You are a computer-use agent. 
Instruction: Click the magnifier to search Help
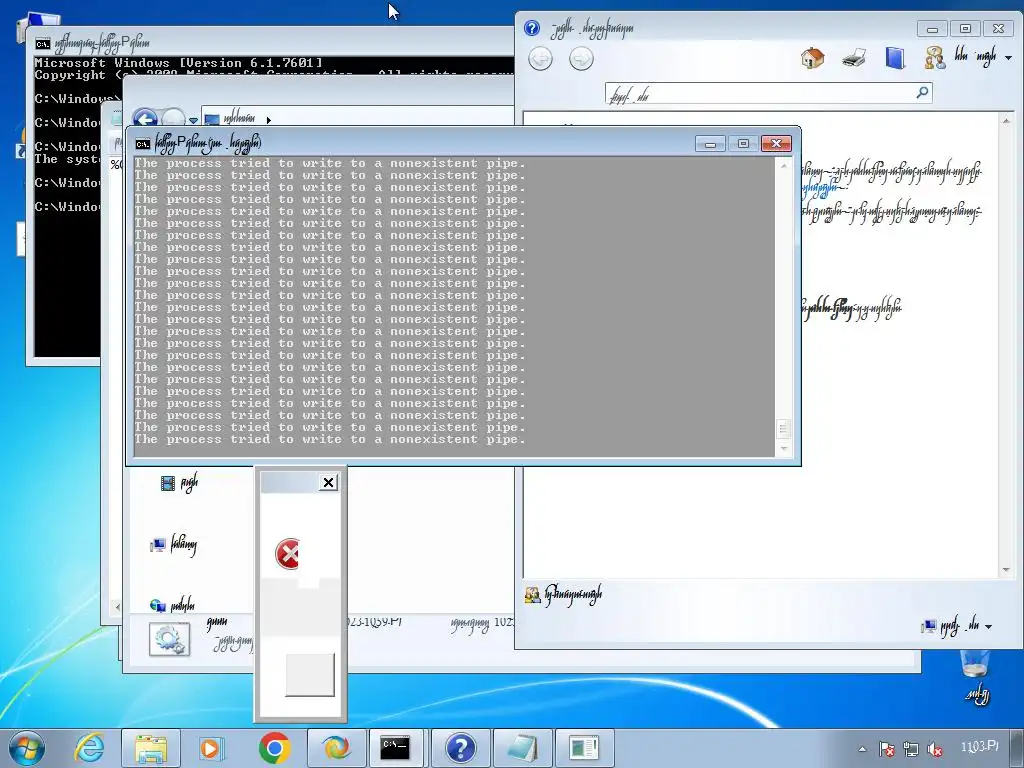point(922,93)
